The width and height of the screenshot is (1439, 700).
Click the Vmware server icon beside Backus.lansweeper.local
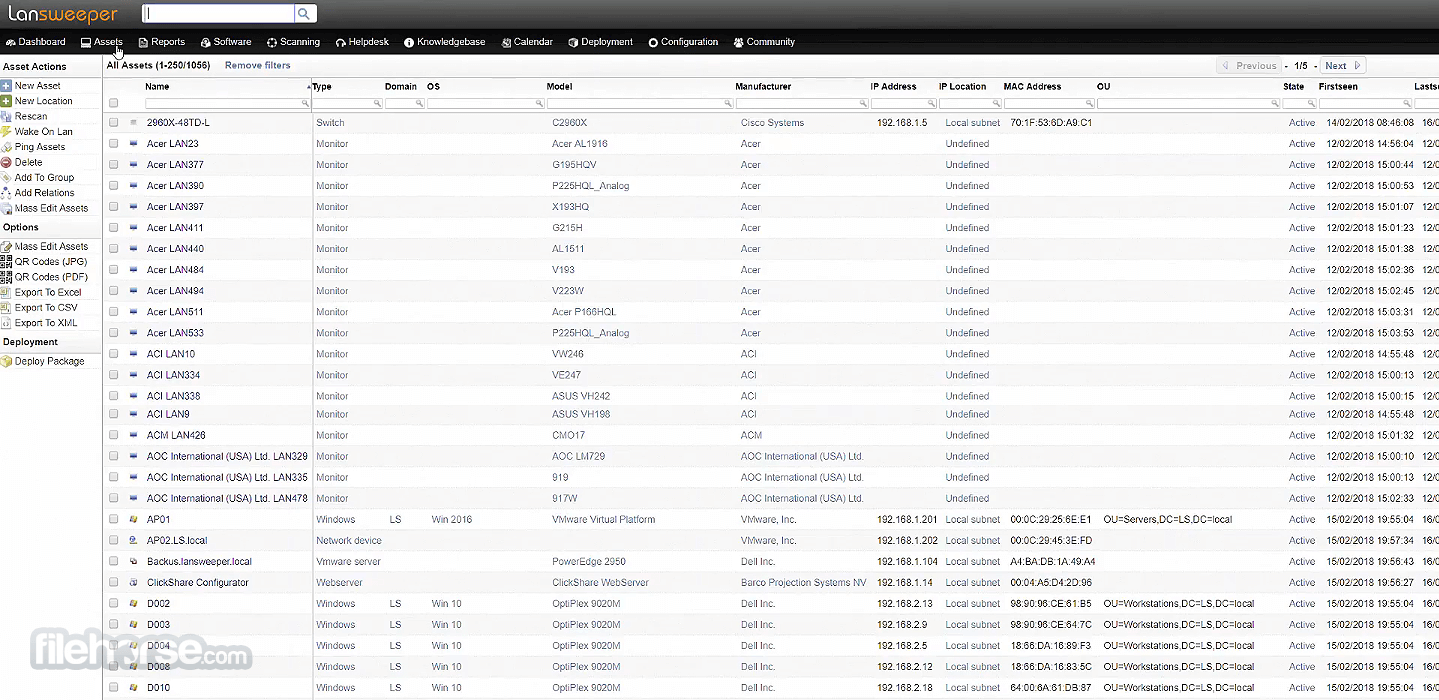[x=133, y=562]
